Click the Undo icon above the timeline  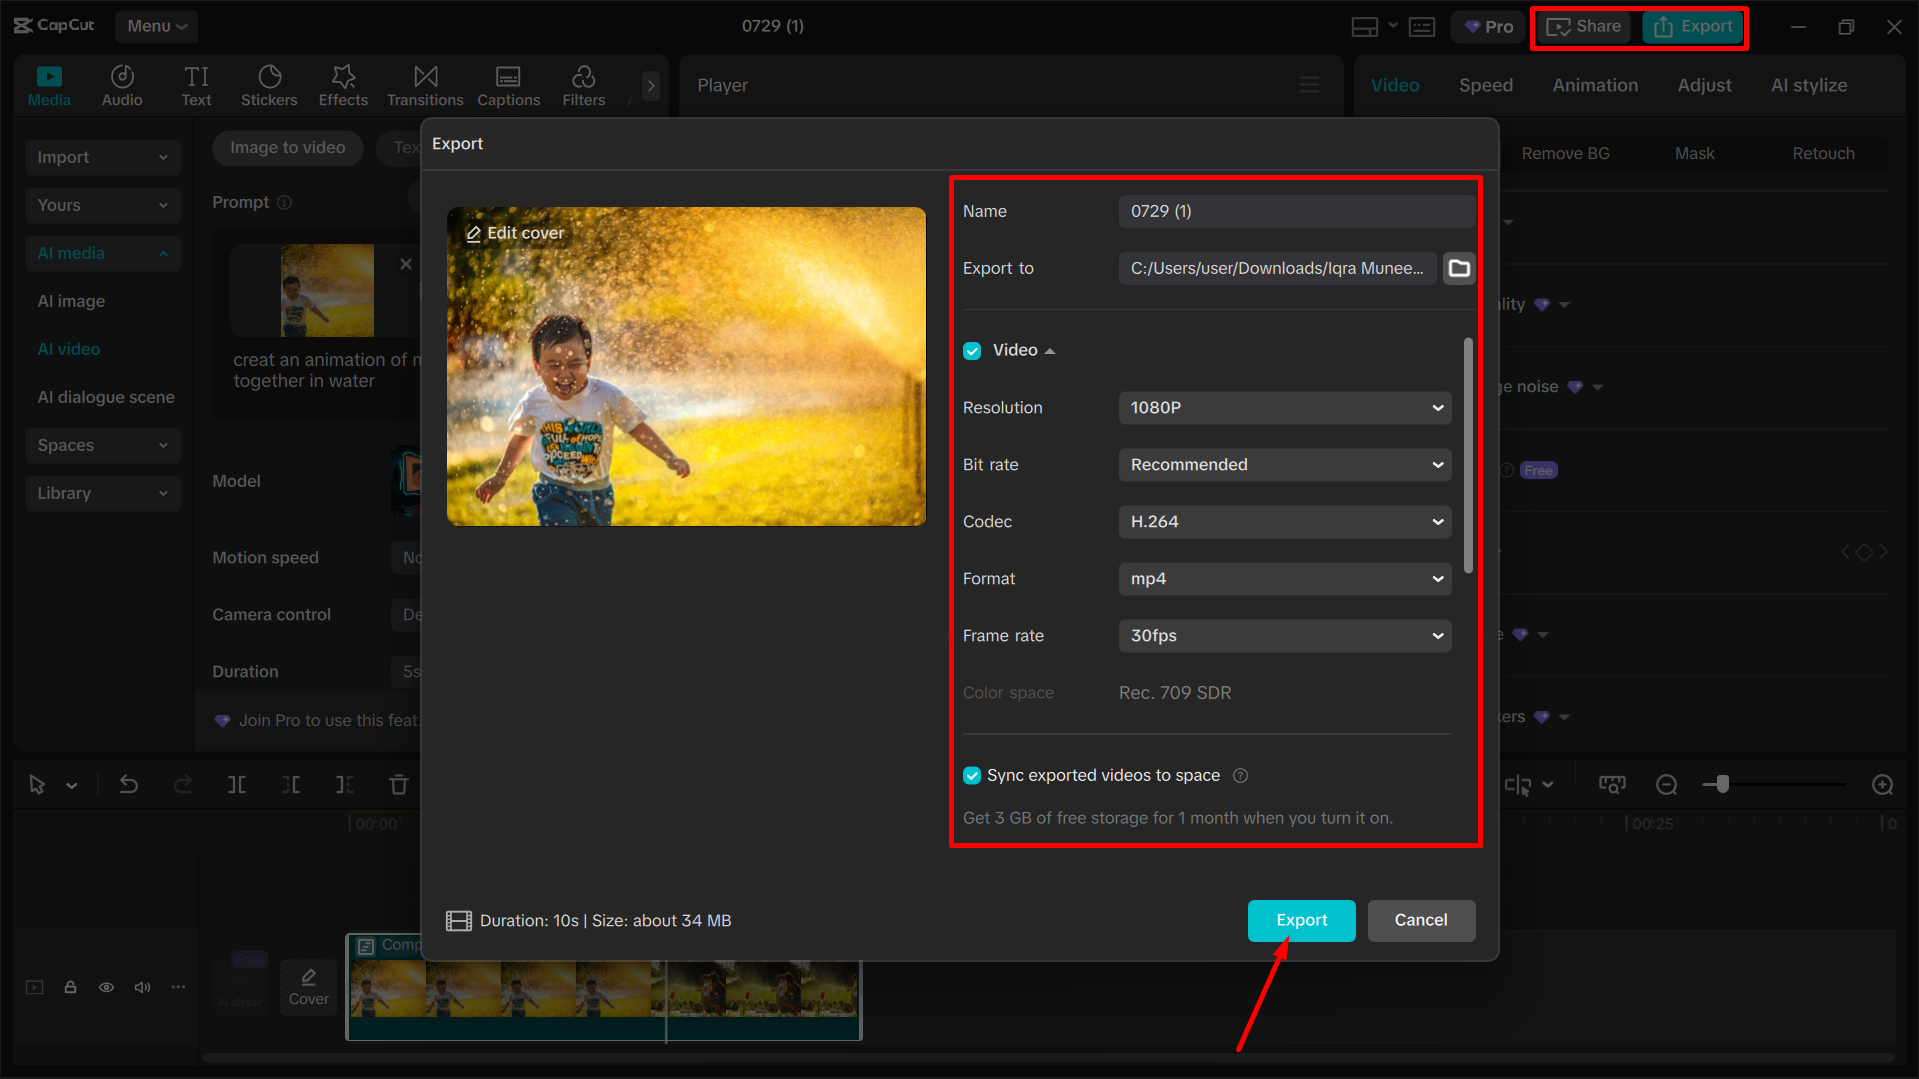click(x=129, y=784)
